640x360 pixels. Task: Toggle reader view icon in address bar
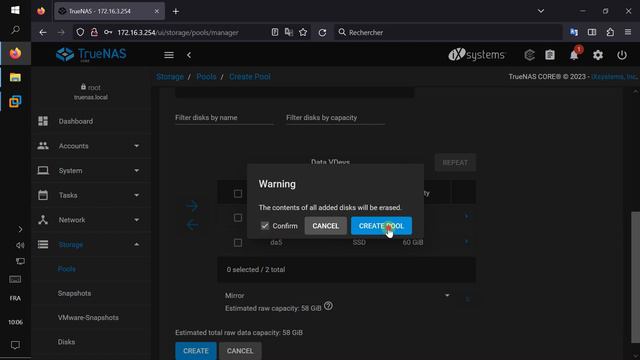point(275,32)
